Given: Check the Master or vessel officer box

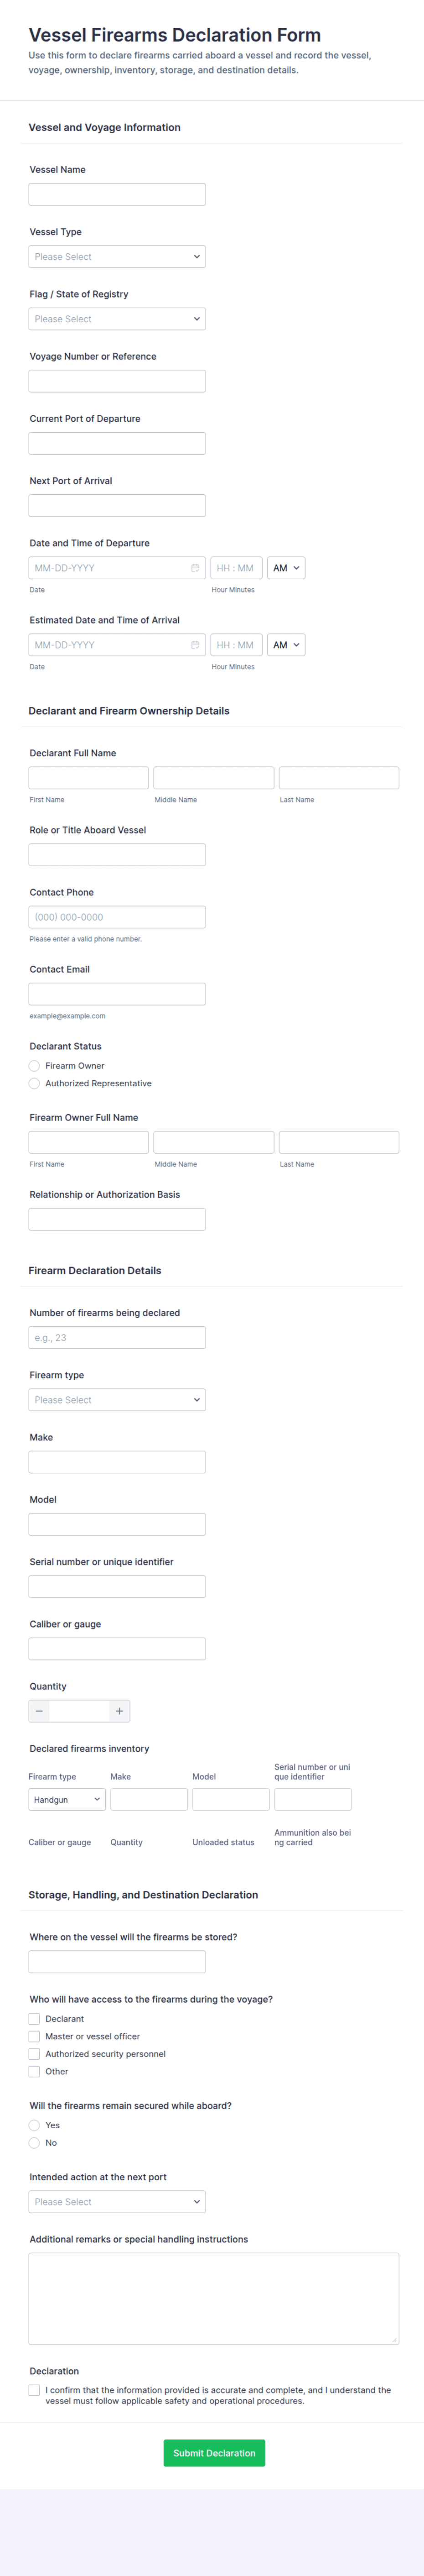Looking at the screenshot, I should click(34, 2036).
